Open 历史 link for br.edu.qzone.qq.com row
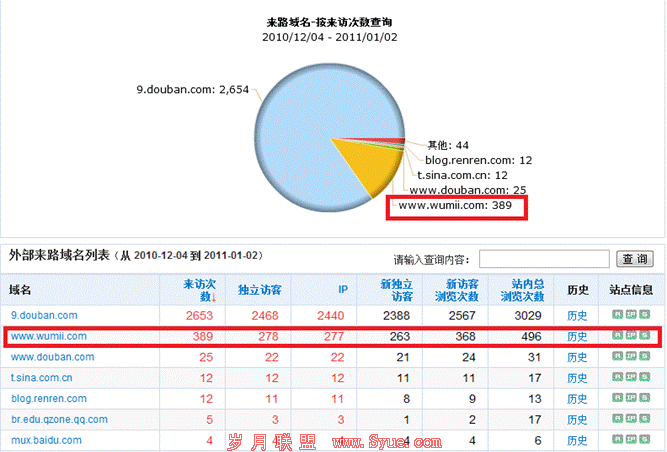This screenshot has width=667, height=452. (577, 420)
